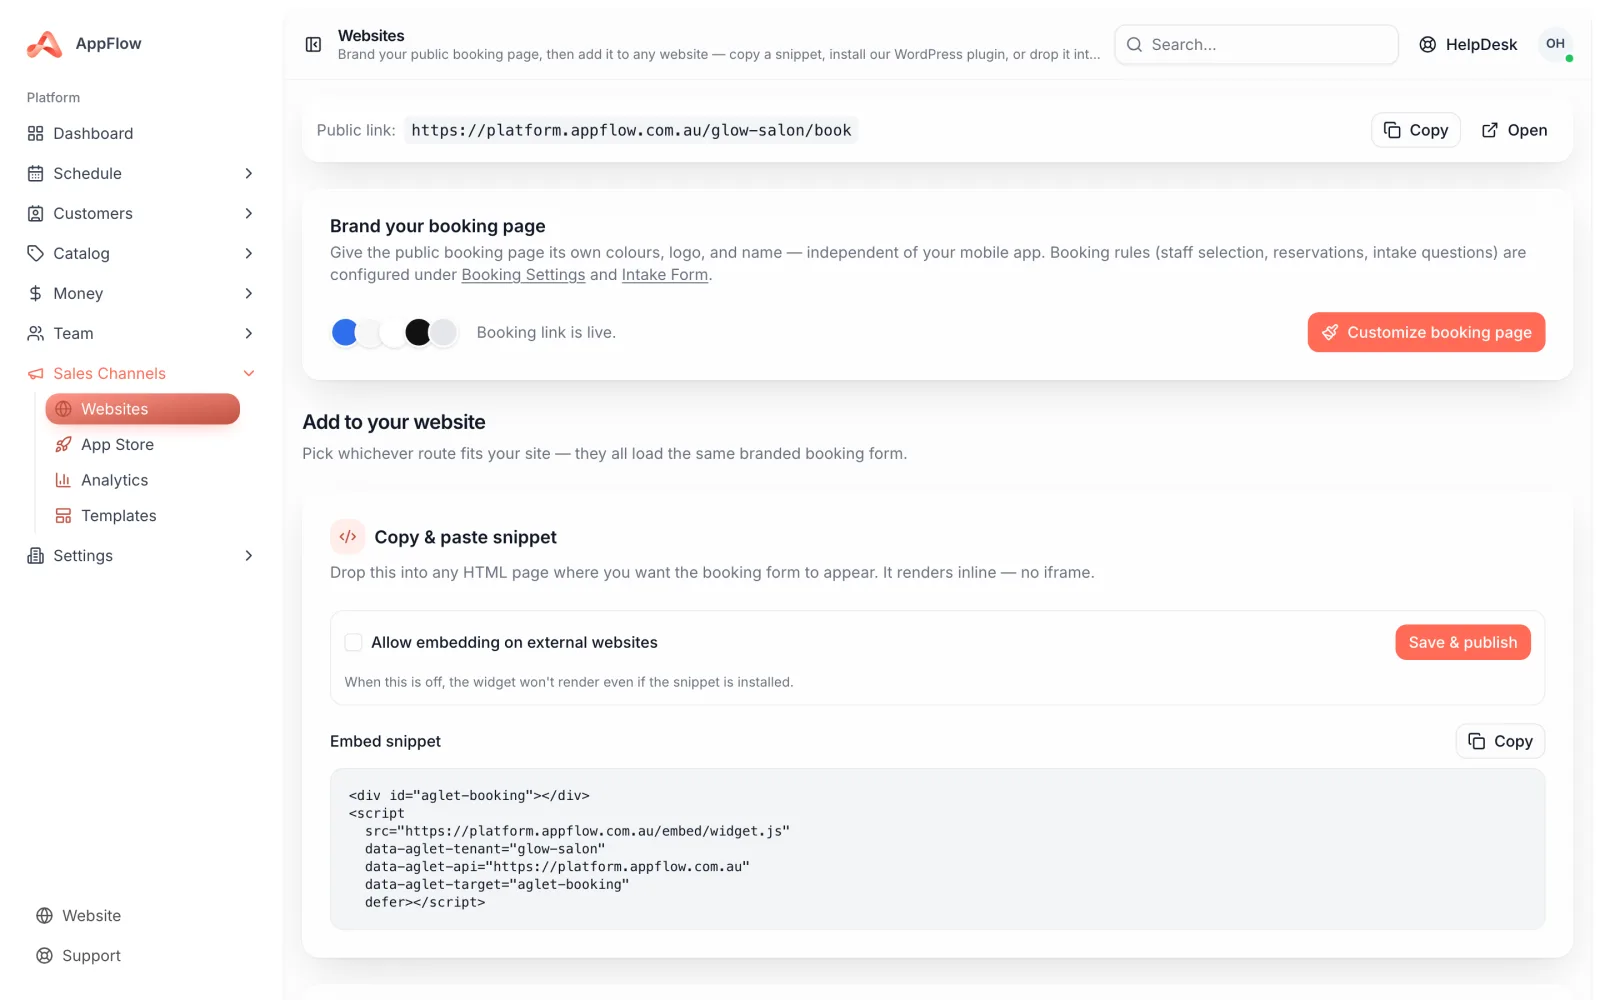Select the light gray colour swatch
Viewport: 1600px width, 1000px height.
coord(443,332)
